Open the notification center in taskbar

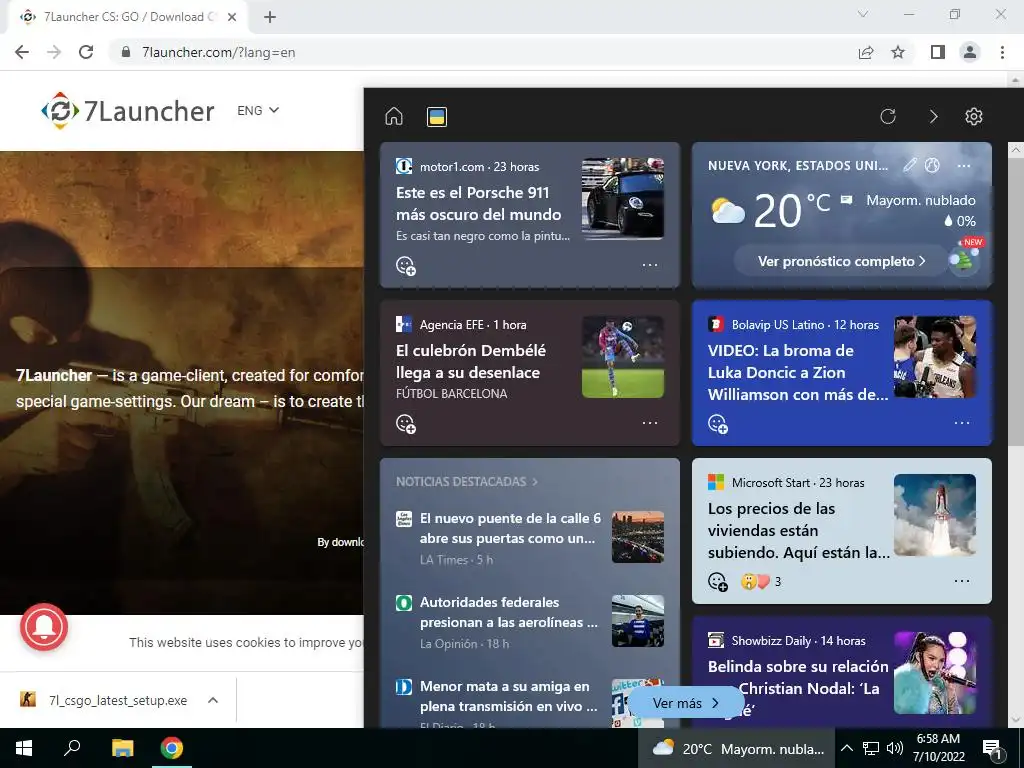click(x=993, y=749)
